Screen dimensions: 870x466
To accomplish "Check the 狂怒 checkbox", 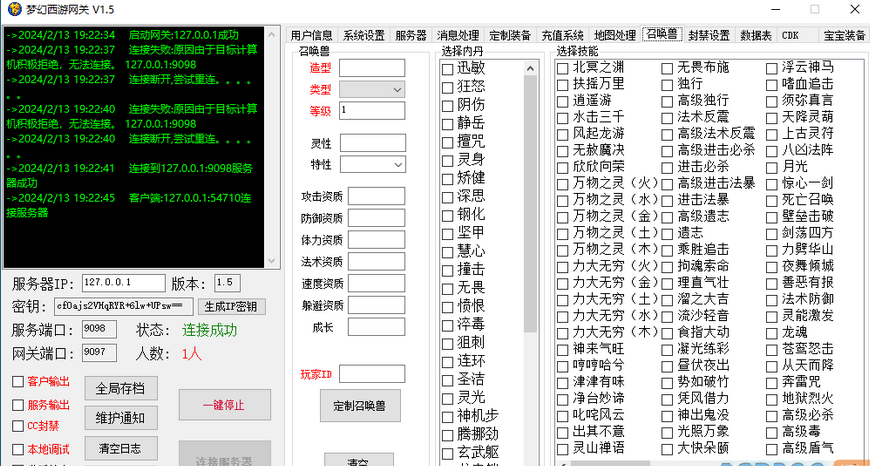I will [447, 88].
